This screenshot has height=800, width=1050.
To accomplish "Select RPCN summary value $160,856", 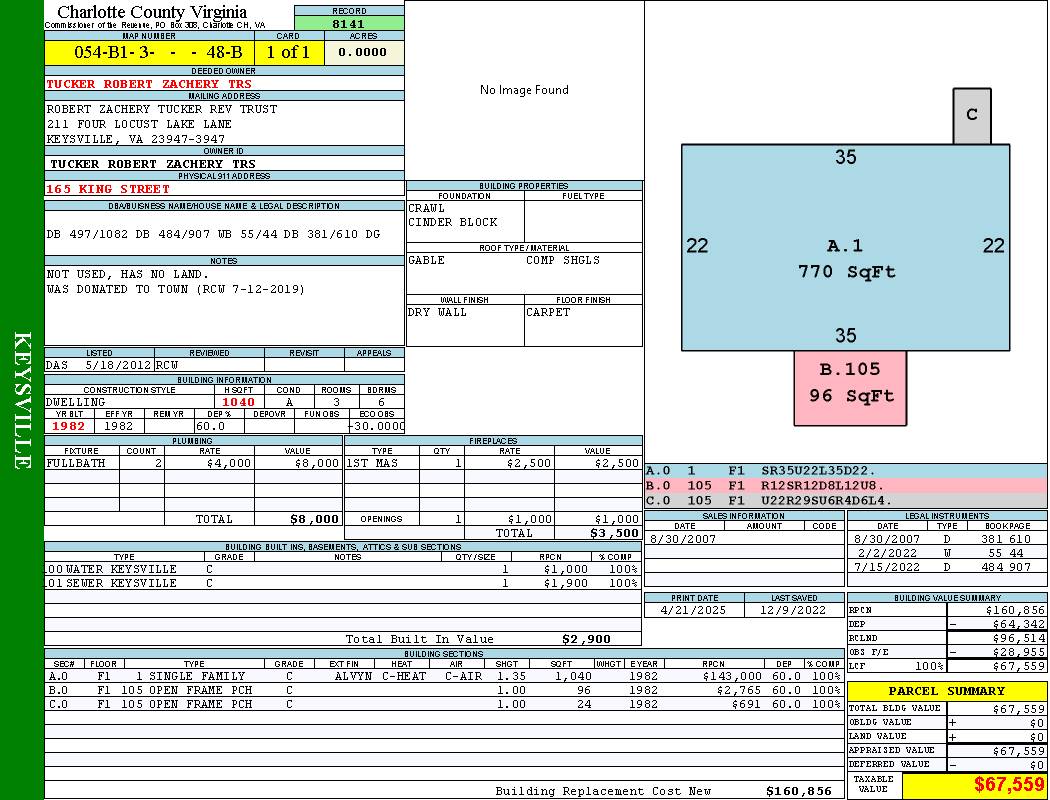I will [x=1015, y=611].
